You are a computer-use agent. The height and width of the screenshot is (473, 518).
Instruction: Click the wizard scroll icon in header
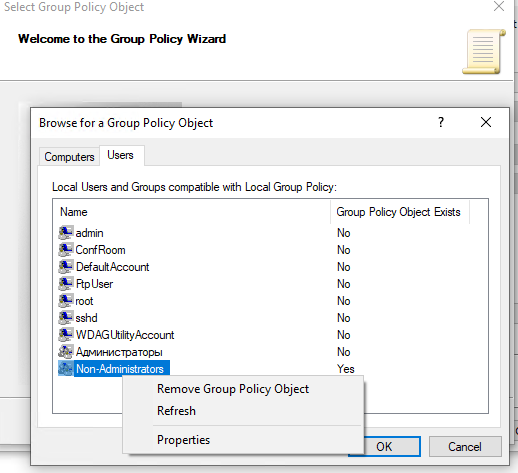point(484,52)
